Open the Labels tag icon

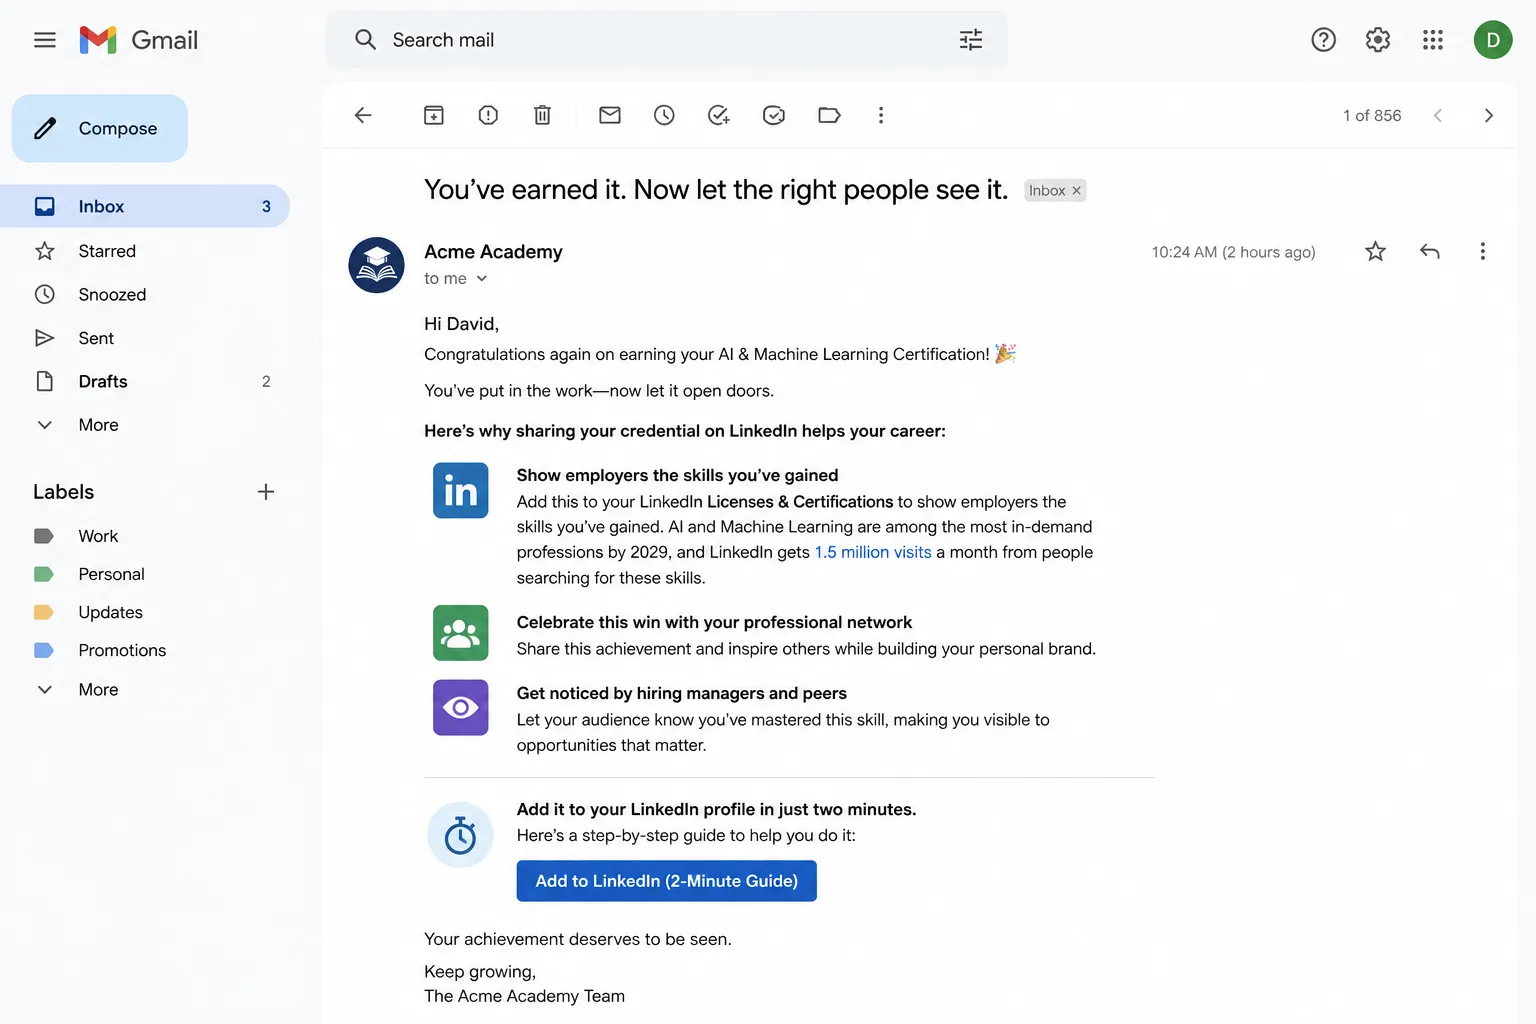click(x=829, y=115)
